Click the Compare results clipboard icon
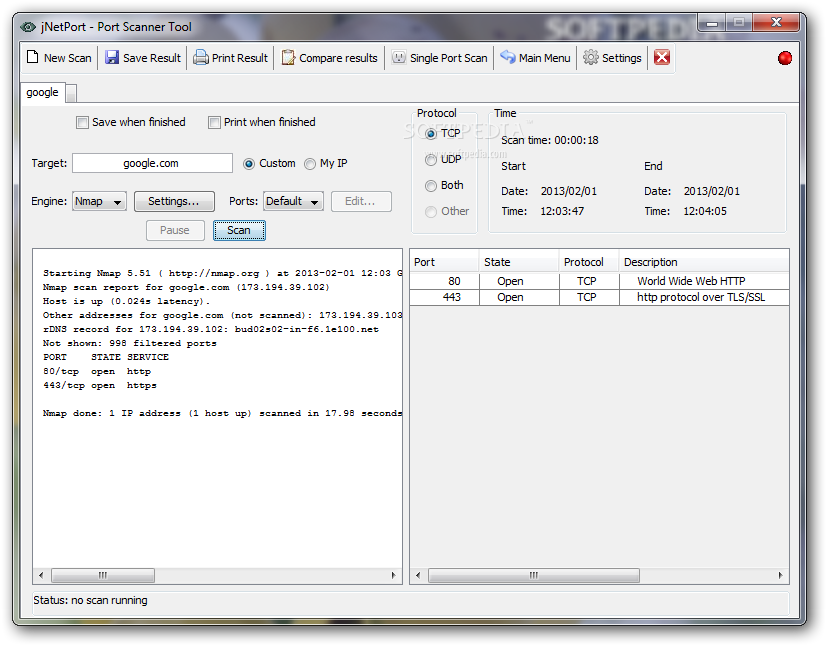 pos(288,57)
